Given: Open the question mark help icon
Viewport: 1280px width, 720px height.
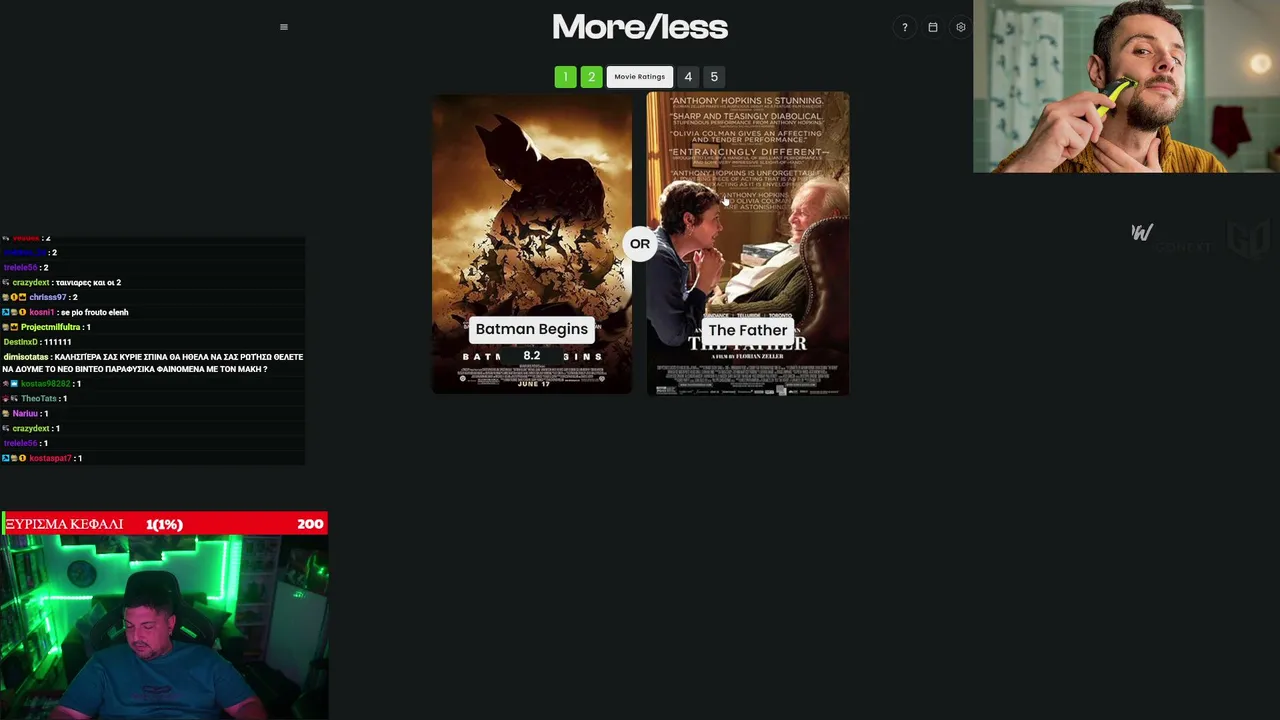Looking at the screenshot, I should coord(905,27).
